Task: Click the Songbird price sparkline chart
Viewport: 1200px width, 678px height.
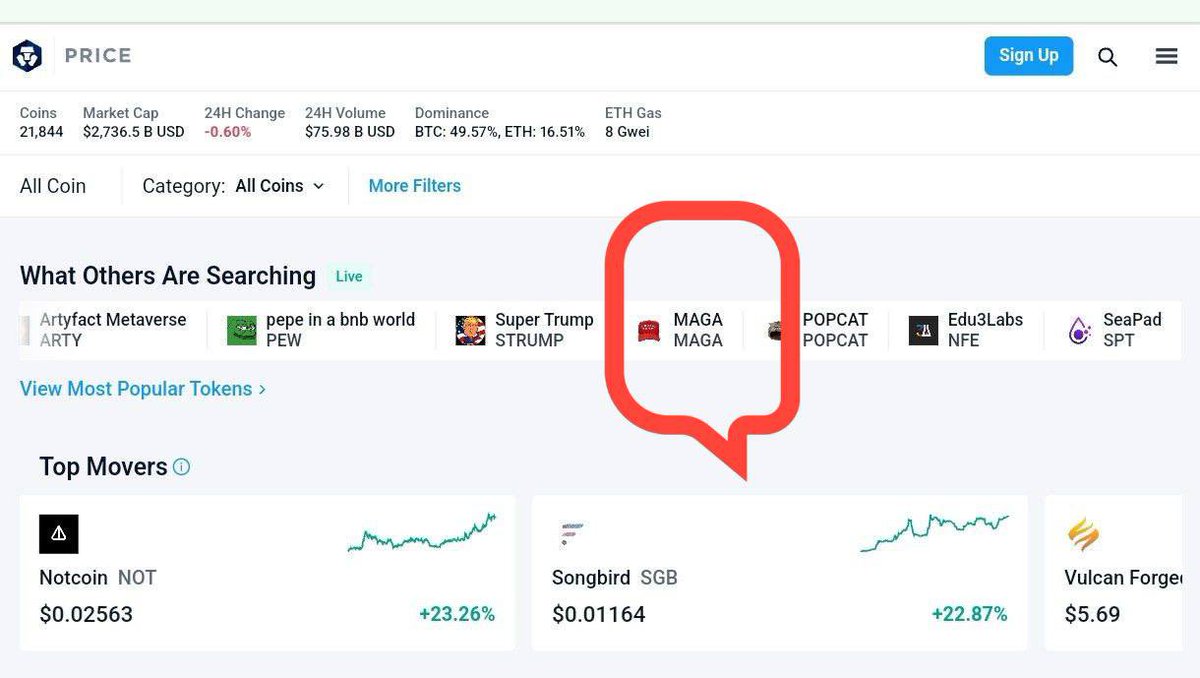Action: tap(935, 530)
